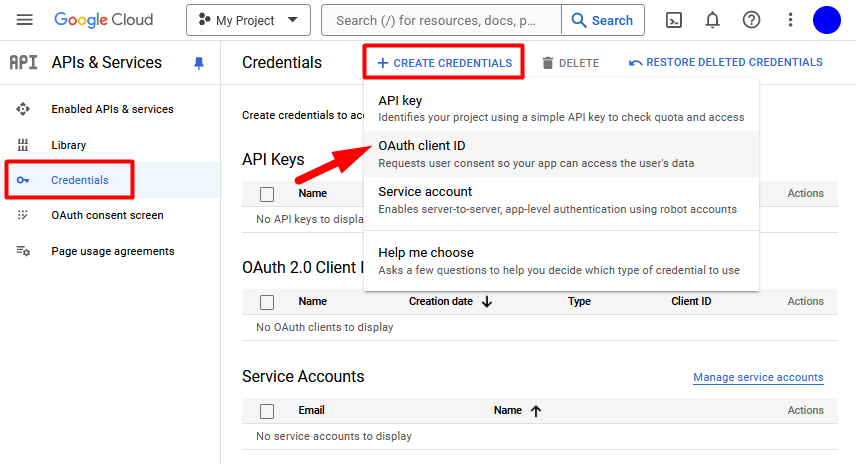Check the API Keys select-all checkbox

[x=267, y=194]
